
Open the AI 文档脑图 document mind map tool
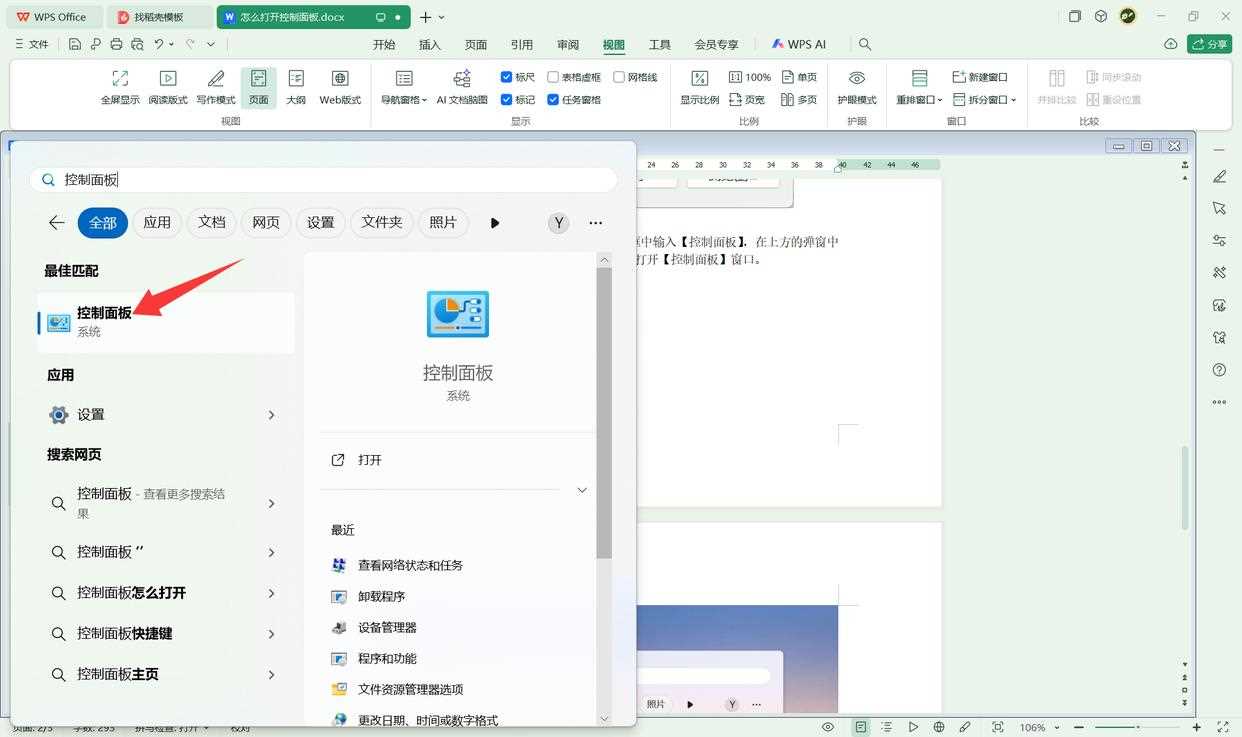pyautogui.click(x=461, y=87)
